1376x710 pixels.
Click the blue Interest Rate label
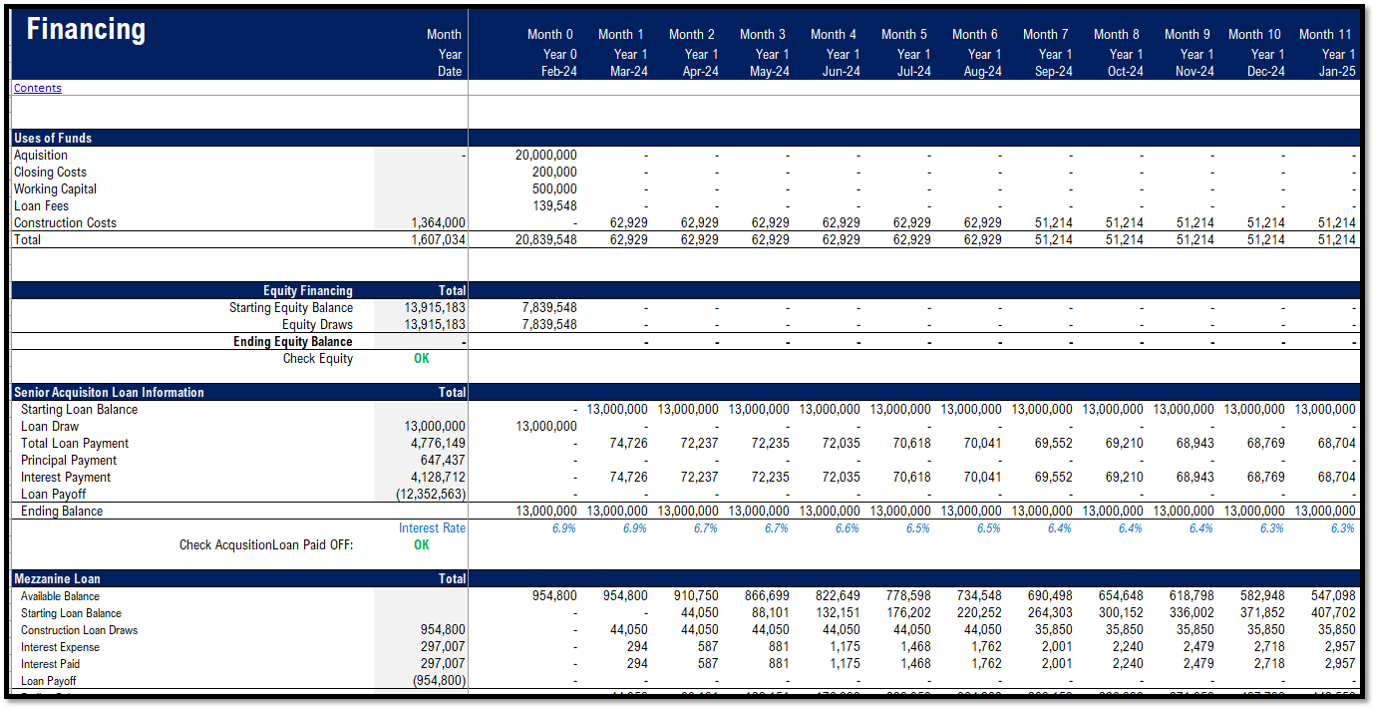432,528
